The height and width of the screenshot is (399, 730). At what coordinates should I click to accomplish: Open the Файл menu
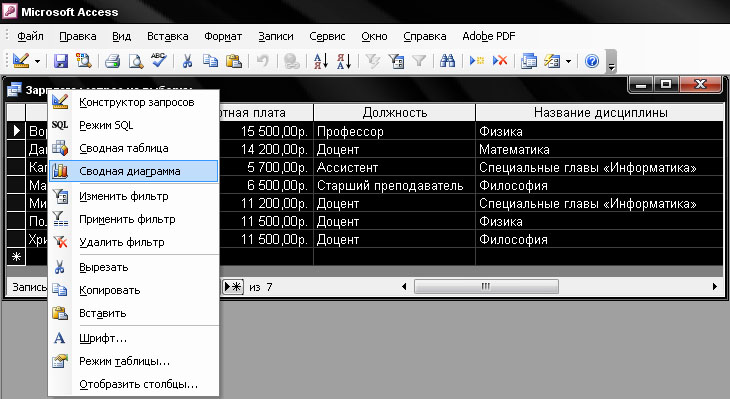(30, 36)
